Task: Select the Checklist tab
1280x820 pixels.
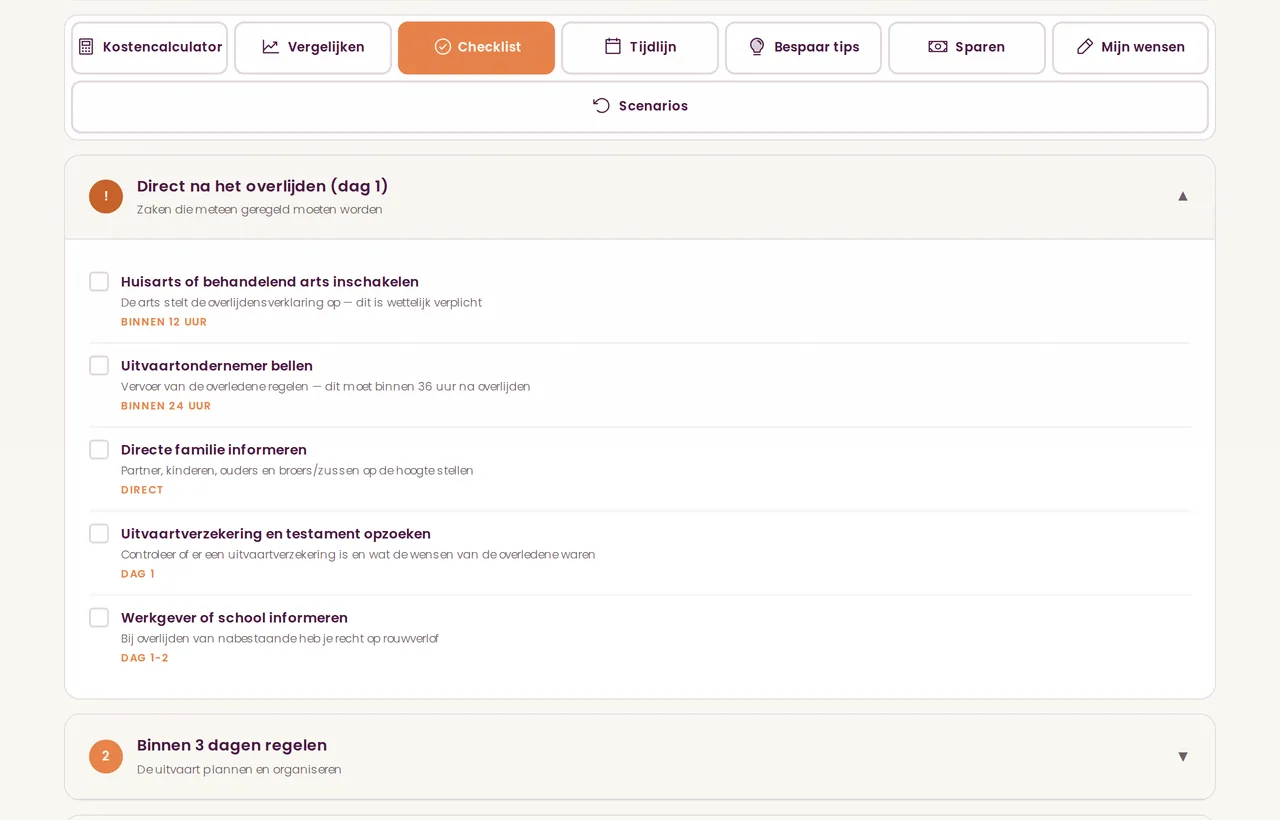Action: [476, 48]
